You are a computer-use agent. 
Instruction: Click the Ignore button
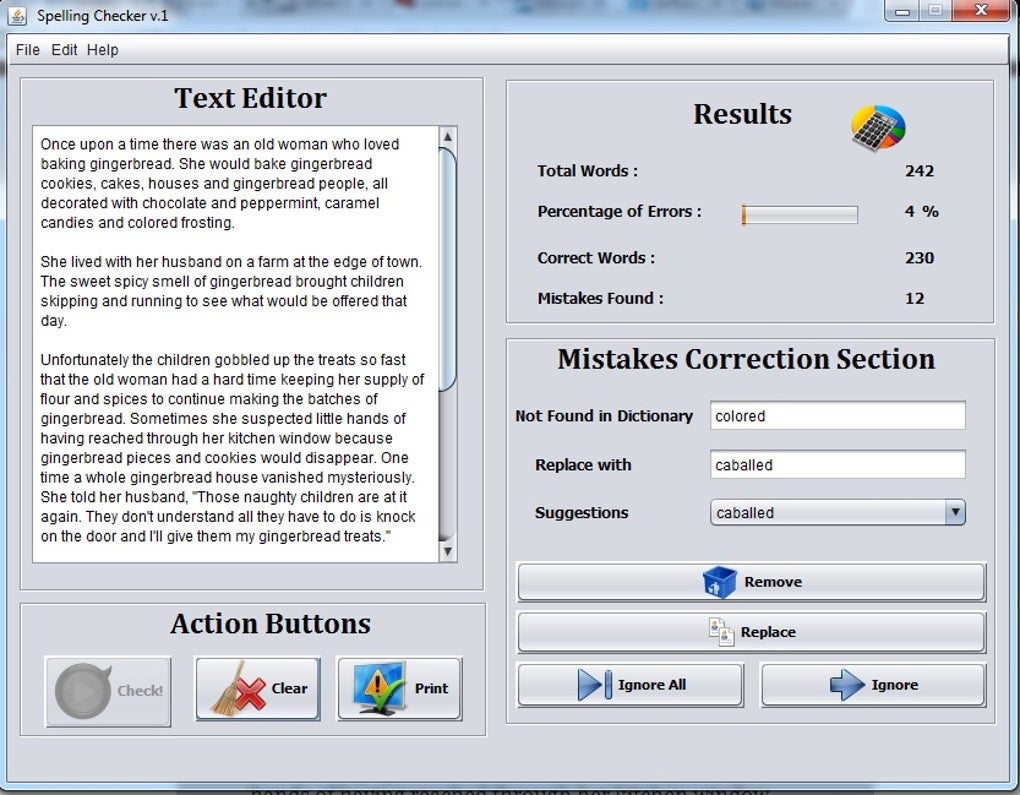click(x=873, y=684)
